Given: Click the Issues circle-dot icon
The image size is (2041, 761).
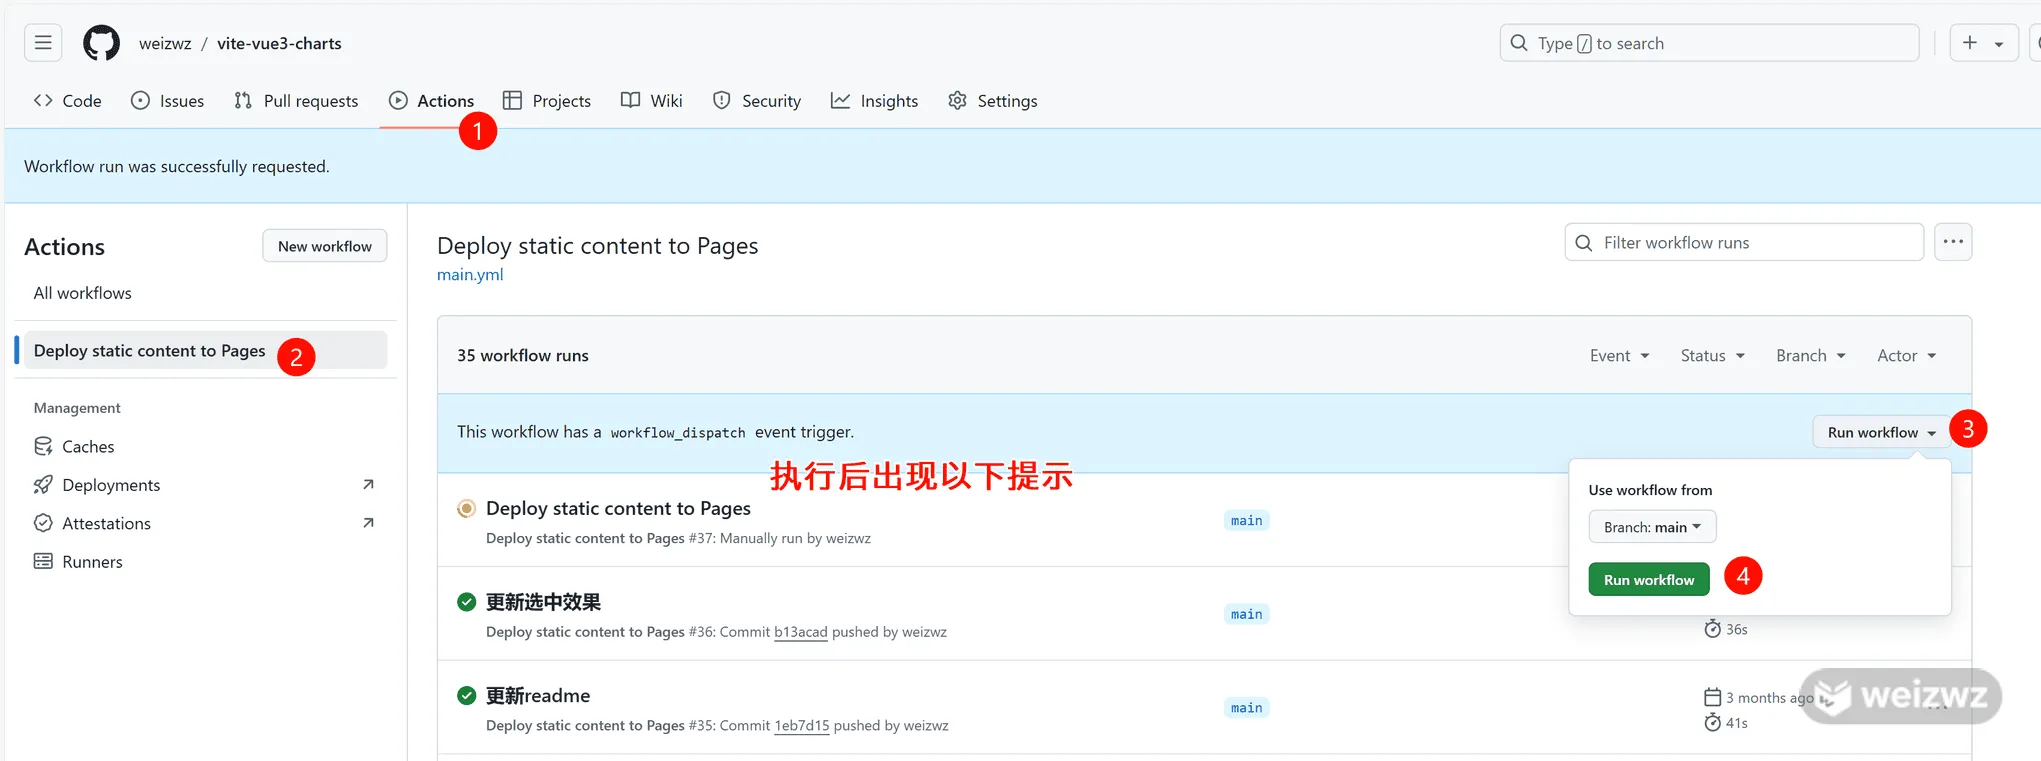Looking at the screenshot, I should pyautogui.click(x=141, y=101).
